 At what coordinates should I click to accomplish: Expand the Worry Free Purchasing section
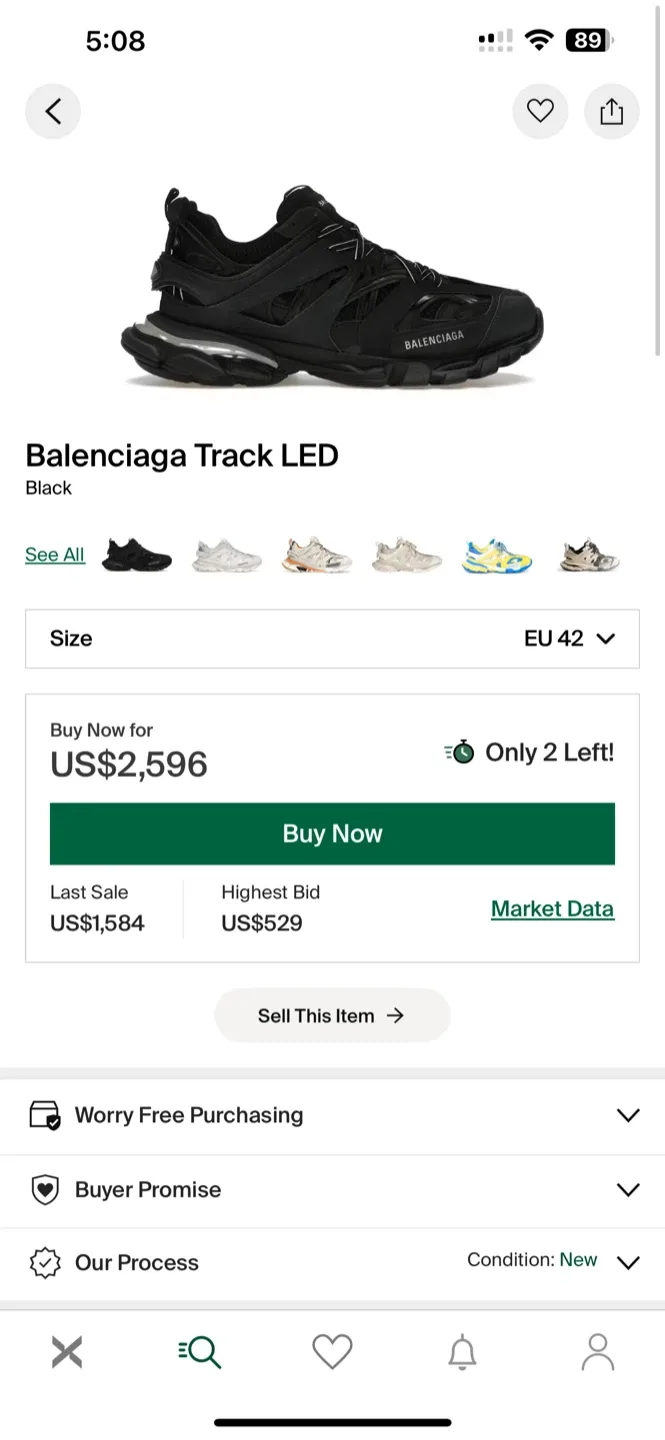pyautogui.click(x=628, y=1115)
